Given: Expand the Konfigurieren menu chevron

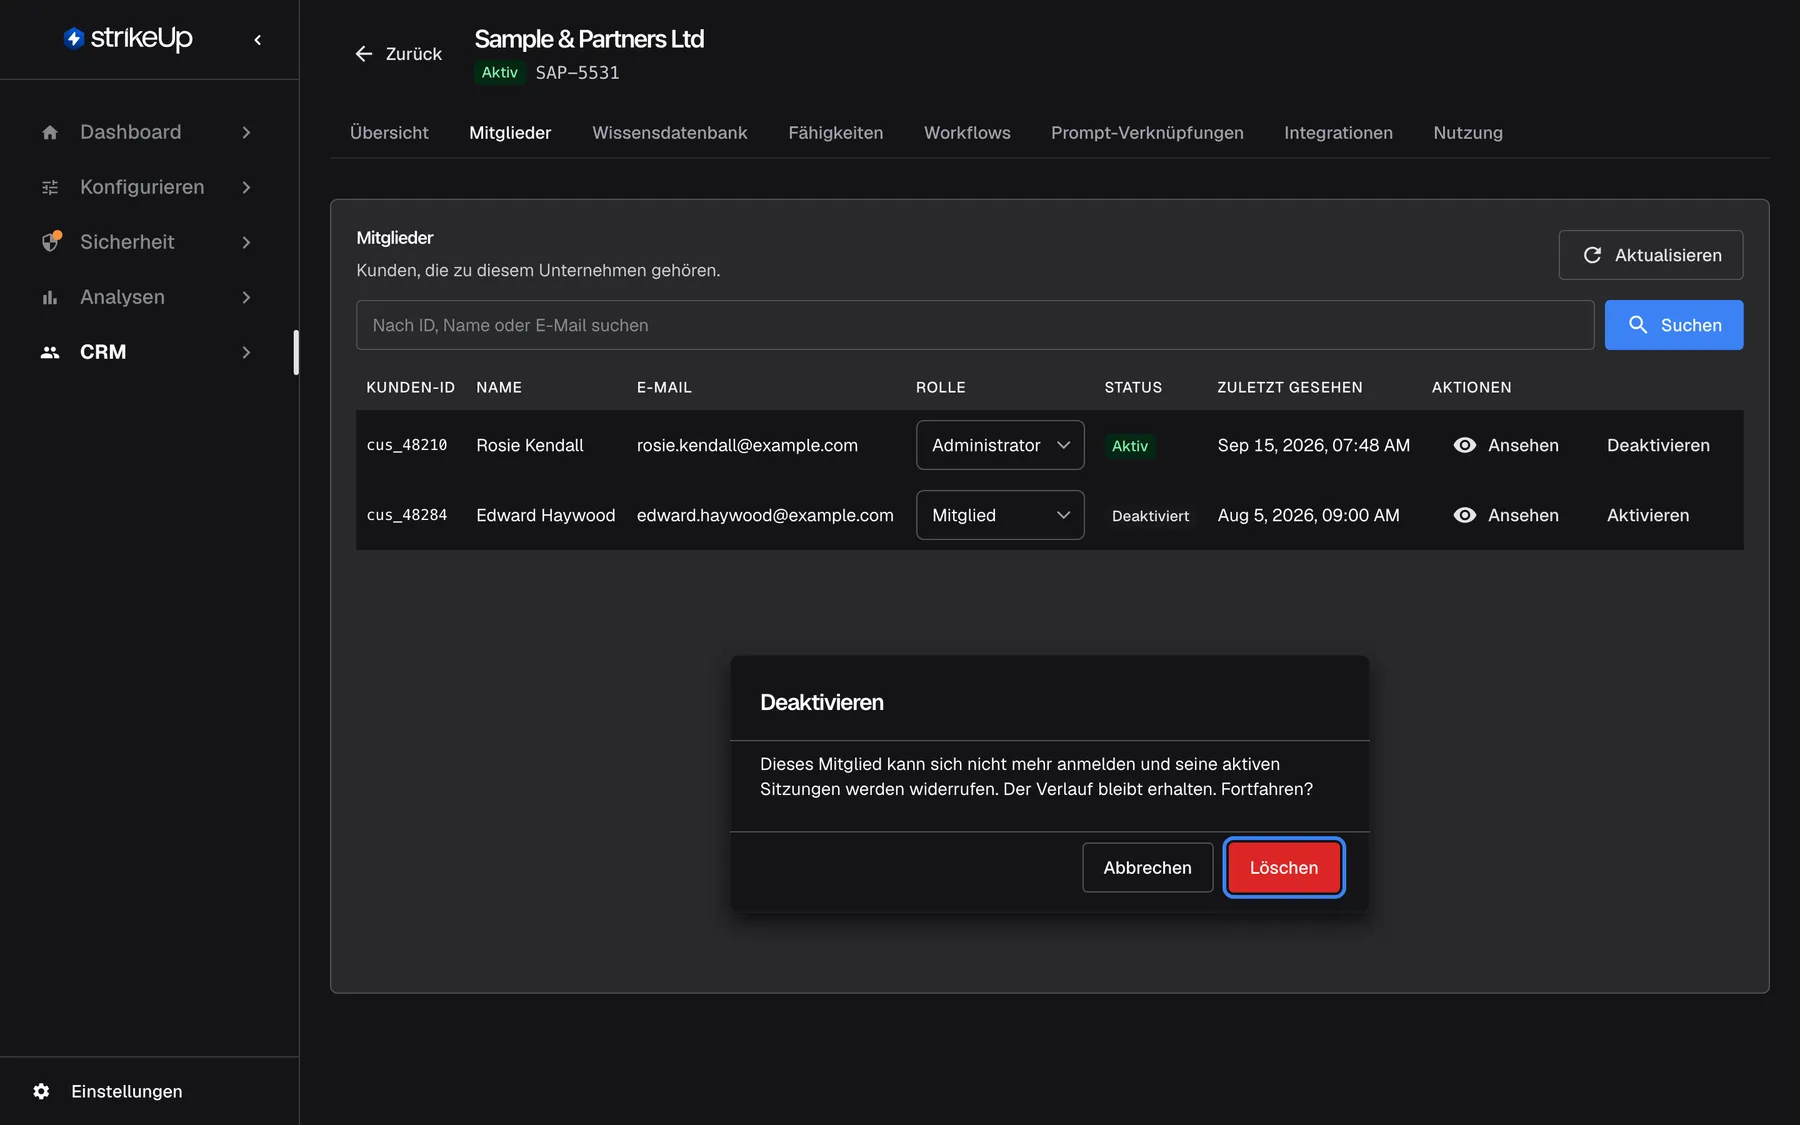Looking at the screenshot, I should [x=246, y=187].
